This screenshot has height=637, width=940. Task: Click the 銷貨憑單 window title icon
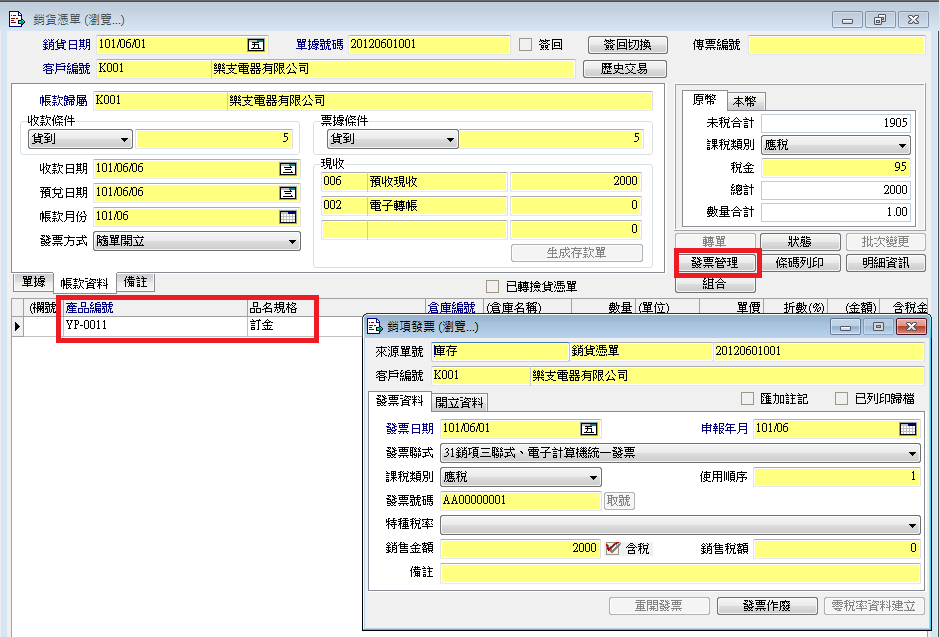[15, 19]
